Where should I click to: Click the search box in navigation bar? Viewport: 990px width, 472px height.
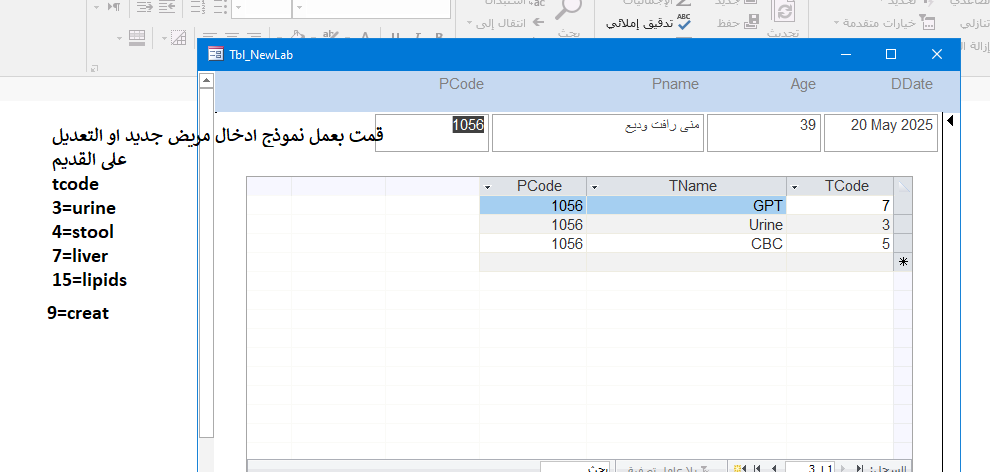click(576, 468)
